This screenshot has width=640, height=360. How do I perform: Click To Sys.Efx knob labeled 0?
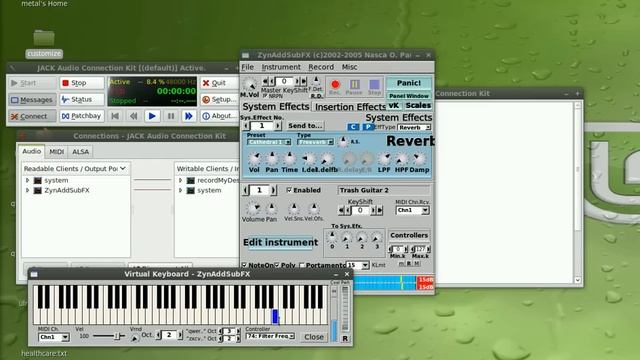point(332,237)
